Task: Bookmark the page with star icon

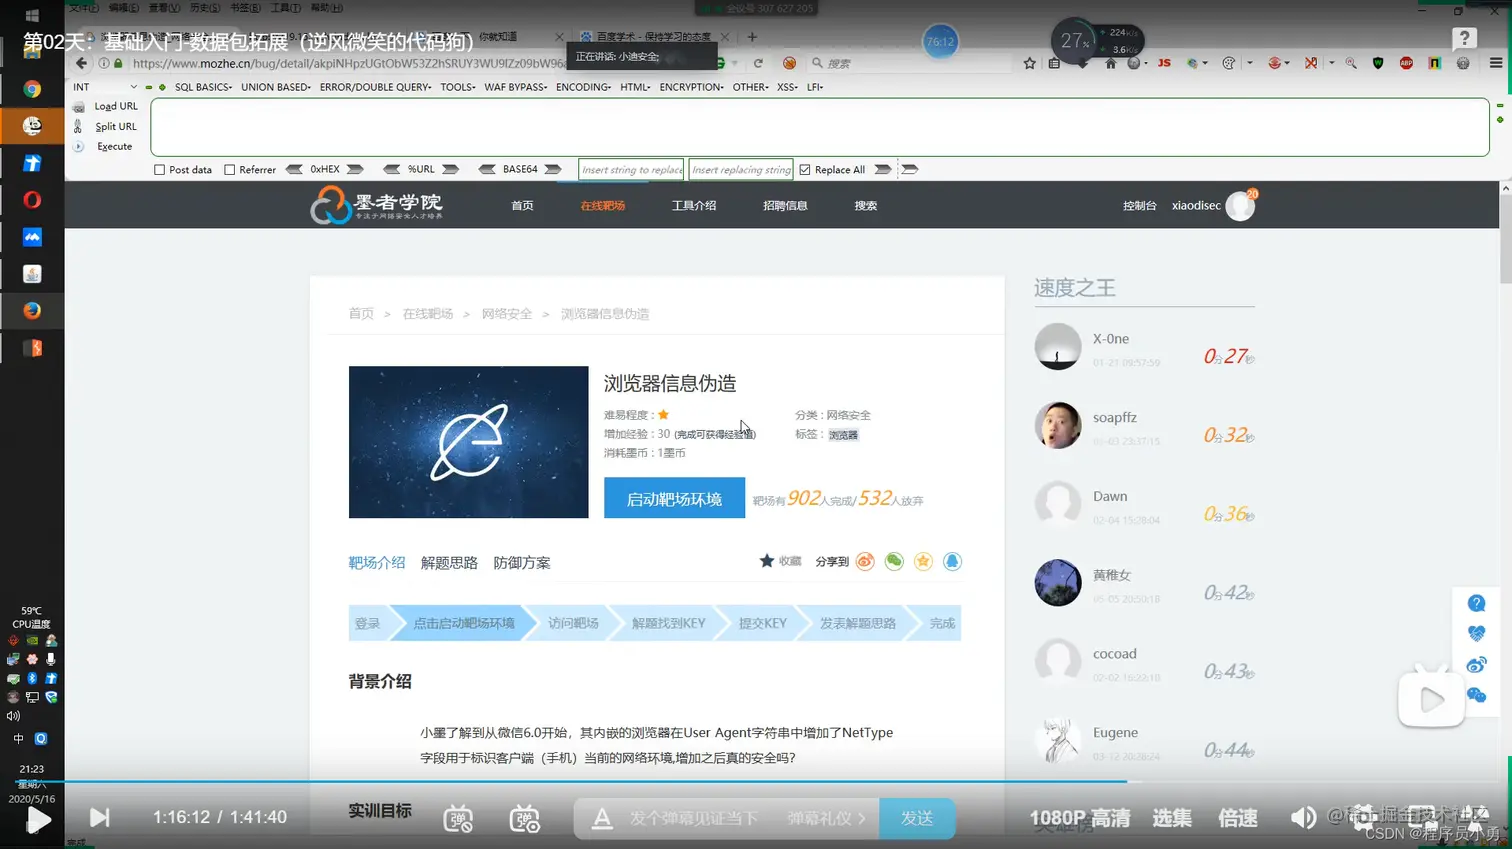Action: pyautogui.click(x=1029, y=63)
